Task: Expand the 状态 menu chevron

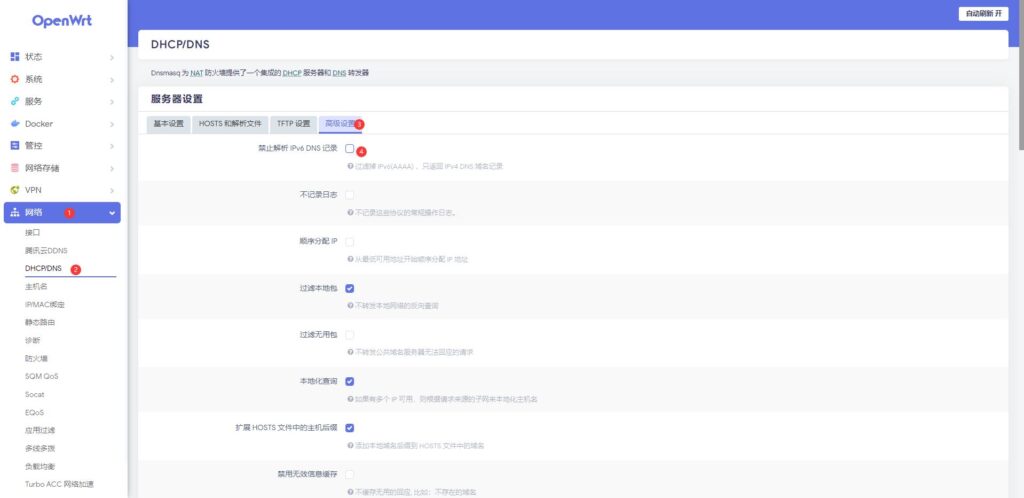Action: (112, 57)
